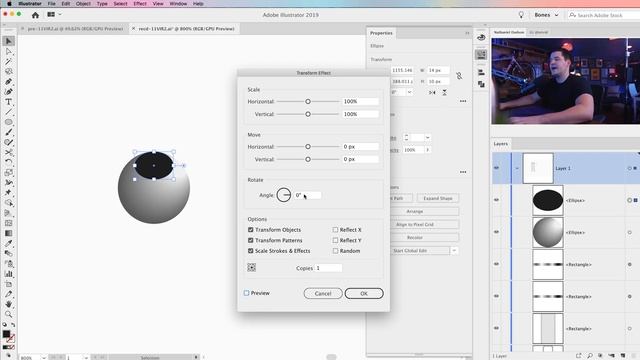Click the Recolor button
Image resolution: width=640 pixels, height=360 pixels.
click(x=415, y=238)
